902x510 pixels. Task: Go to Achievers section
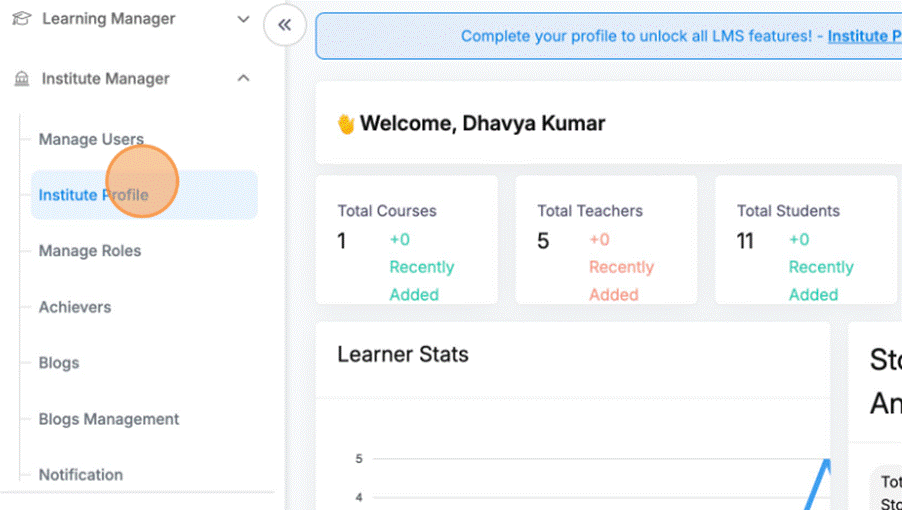(x=75, y=307)
